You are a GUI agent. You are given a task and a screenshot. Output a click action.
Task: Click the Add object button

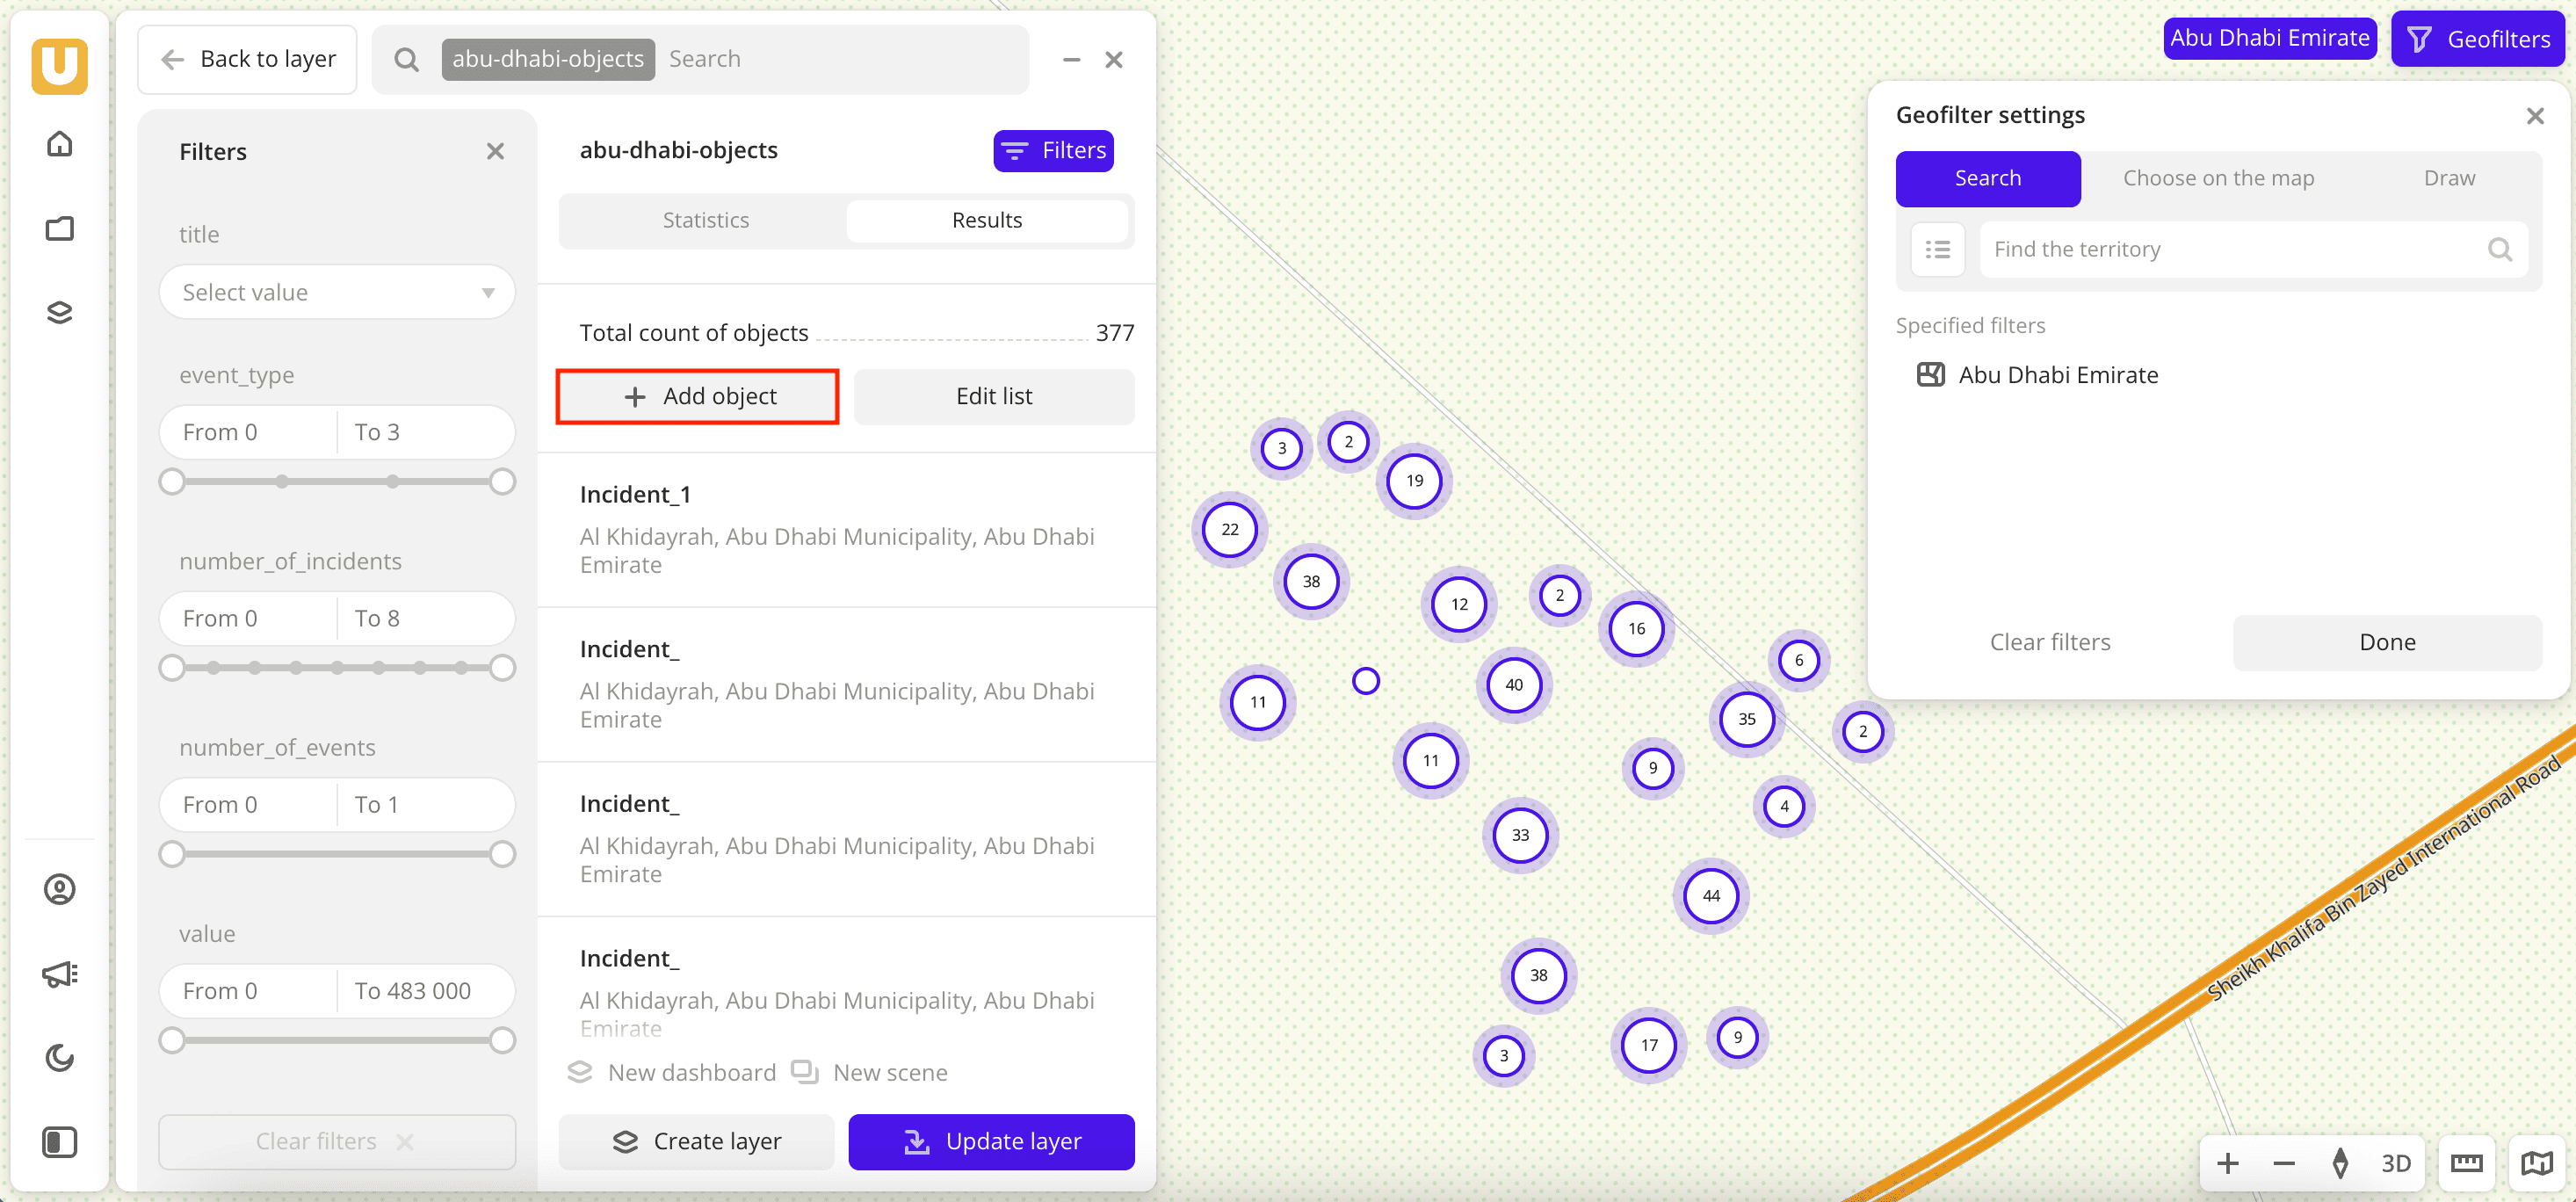pos(698,396)
